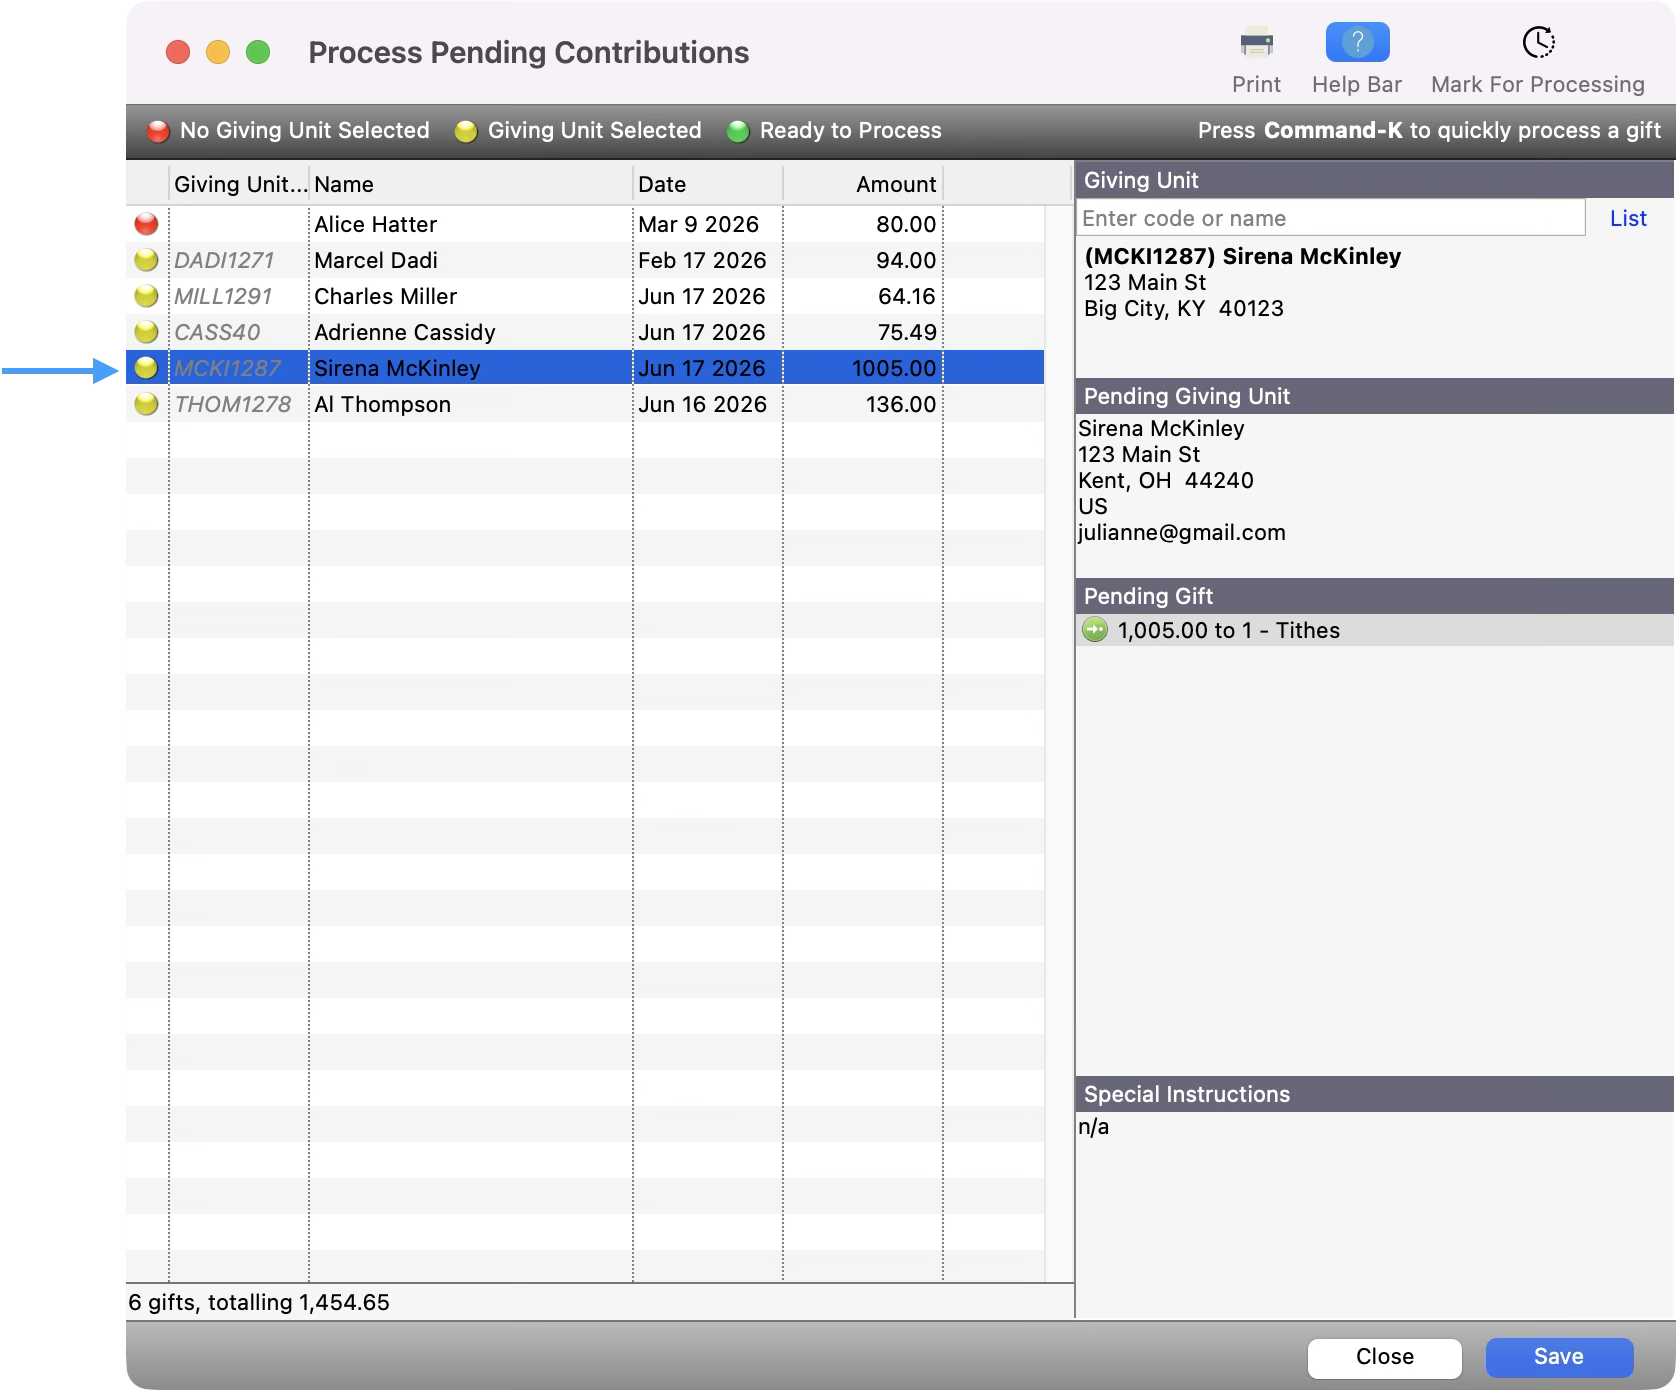Sort by Date column header
The image size is (1676, 1390).
708,184
